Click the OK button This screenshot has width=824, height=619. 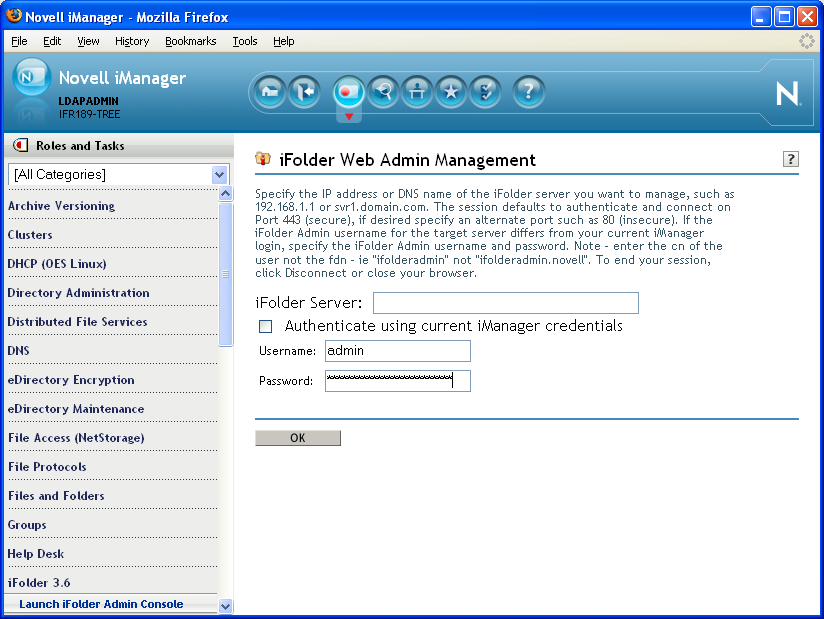(298, 438)
